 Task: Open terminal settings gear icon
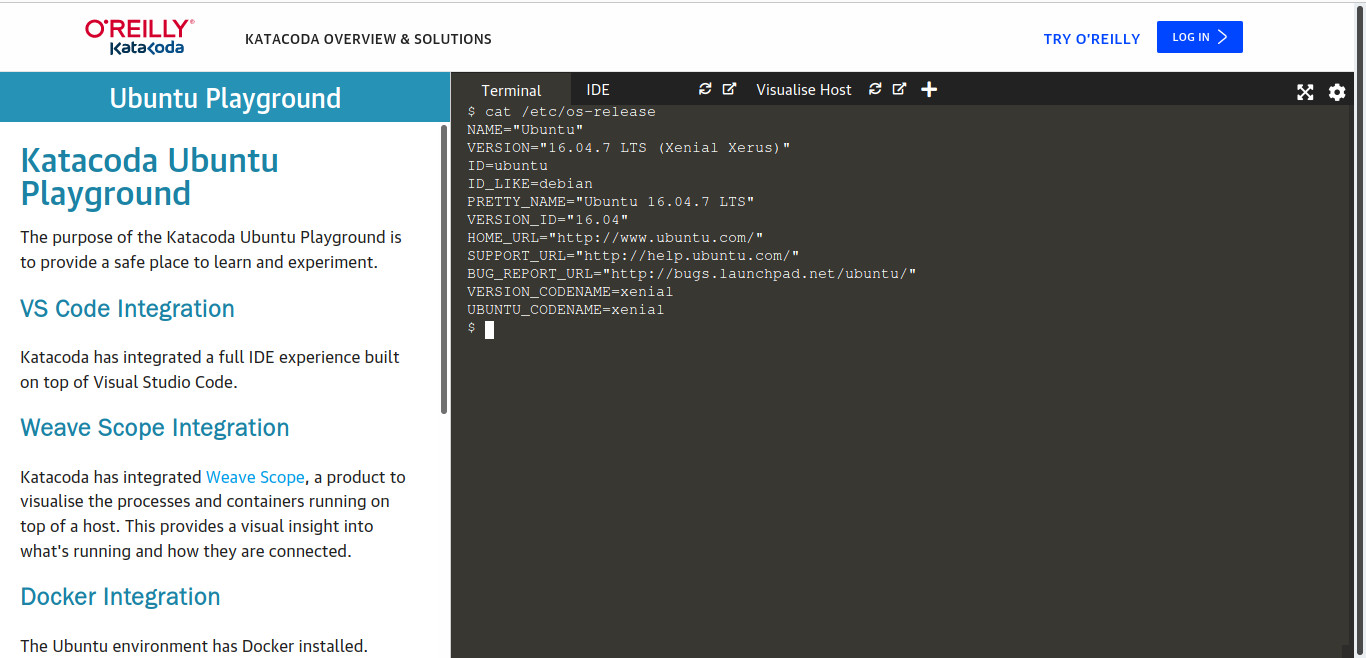(1337, 92)
